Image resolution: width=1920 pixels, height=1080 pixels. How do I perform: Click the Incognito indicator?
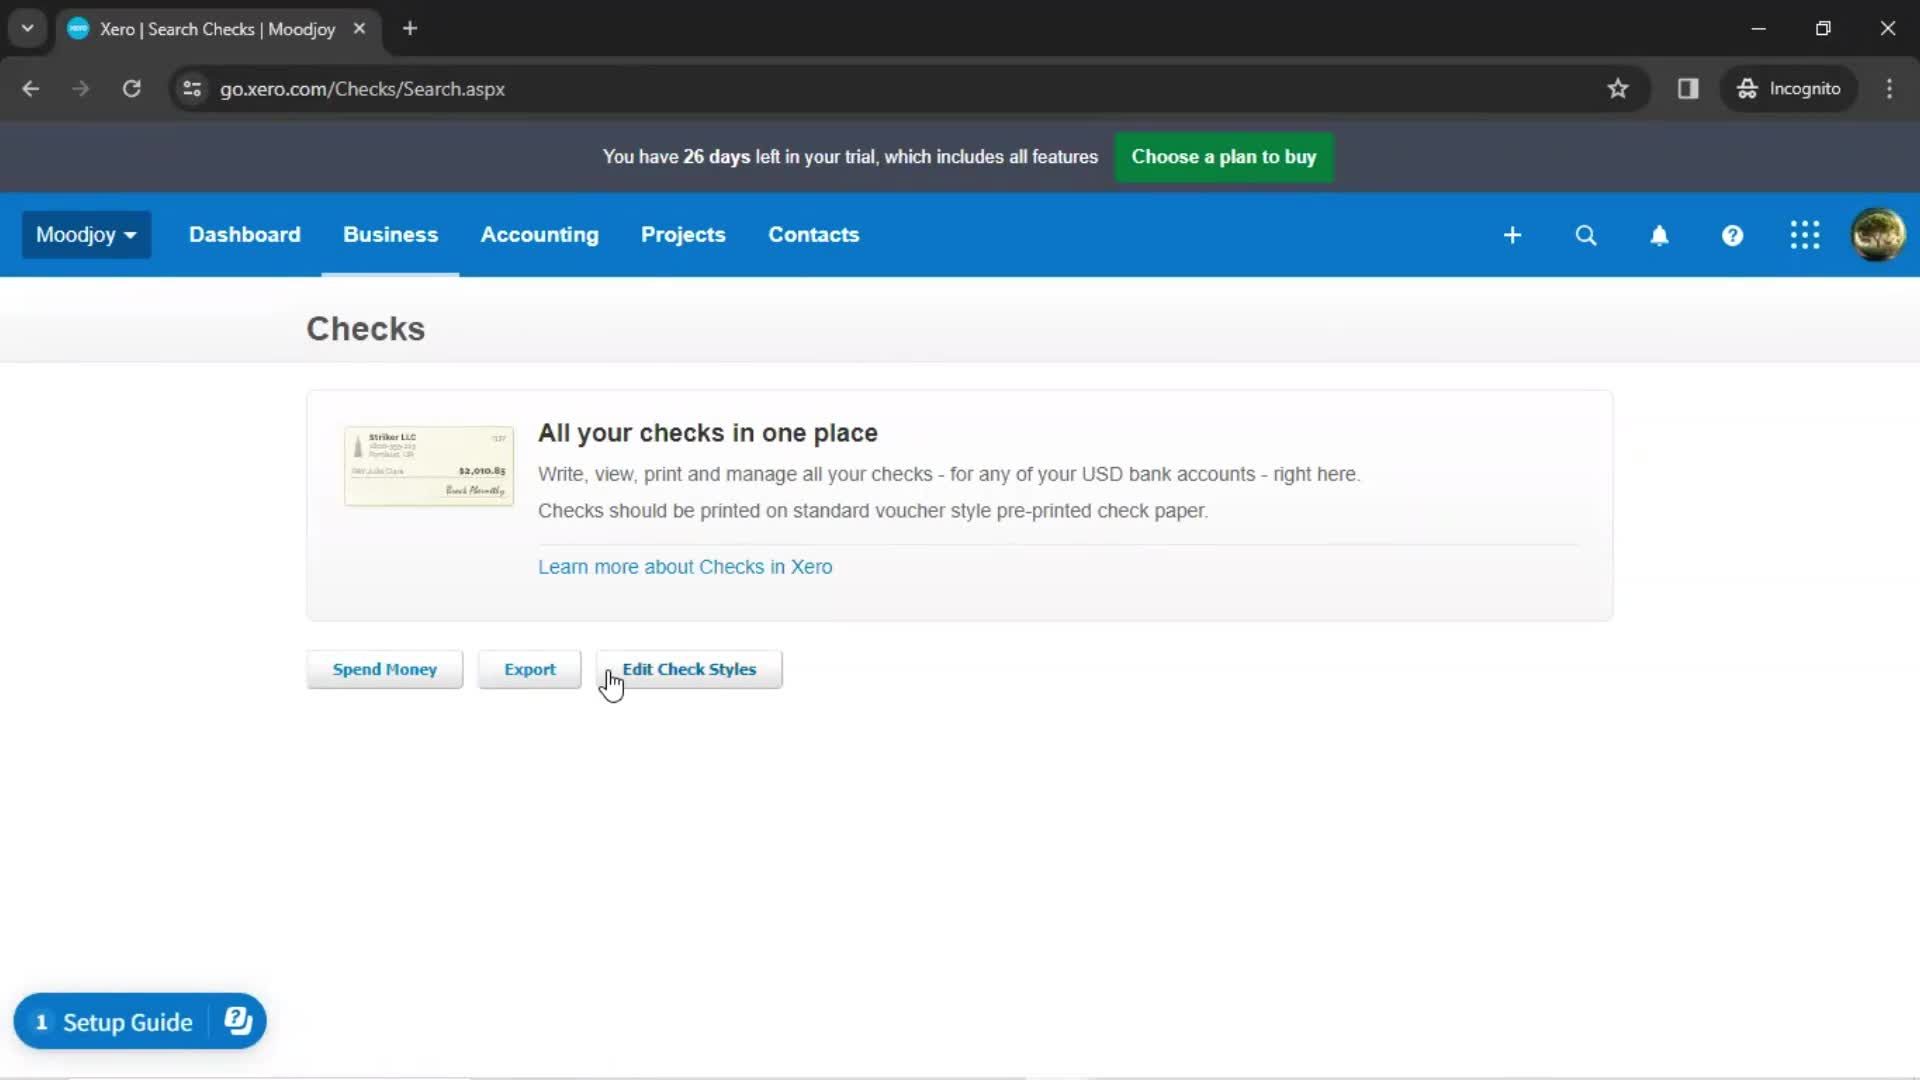tap(1789, 89)
